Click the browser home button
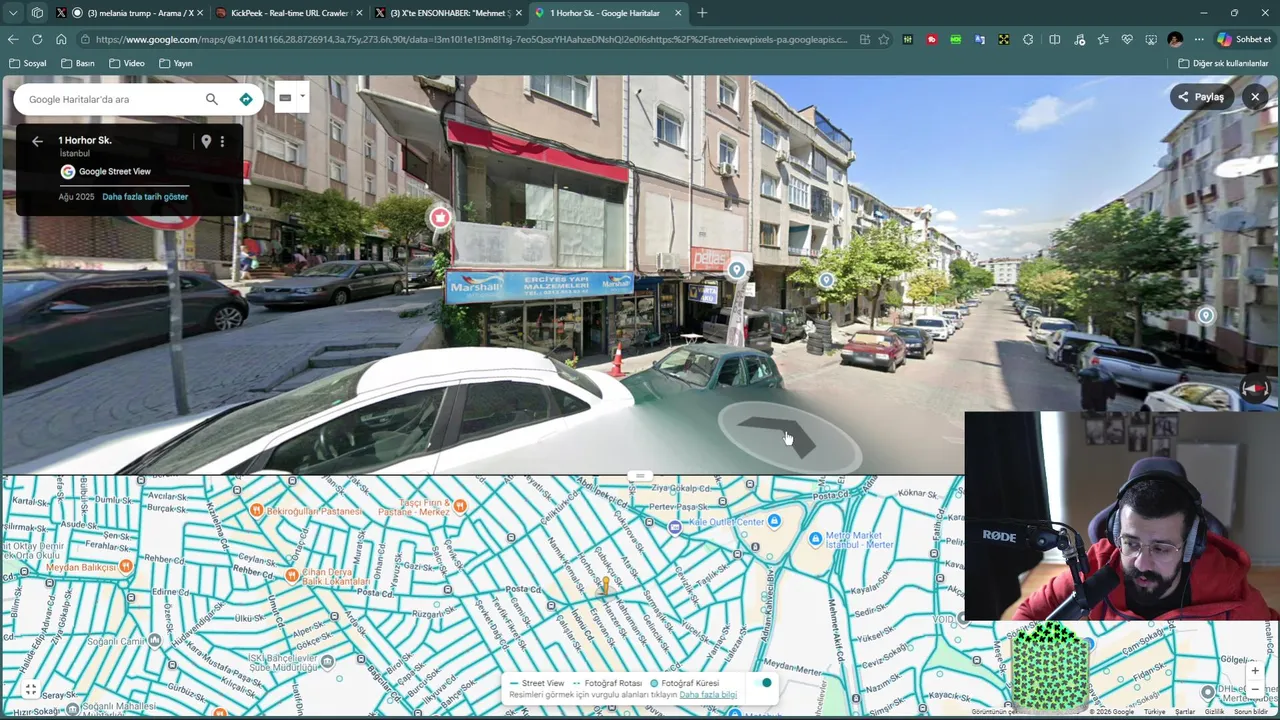This screenshot has width=1280, height=720. 61,39
